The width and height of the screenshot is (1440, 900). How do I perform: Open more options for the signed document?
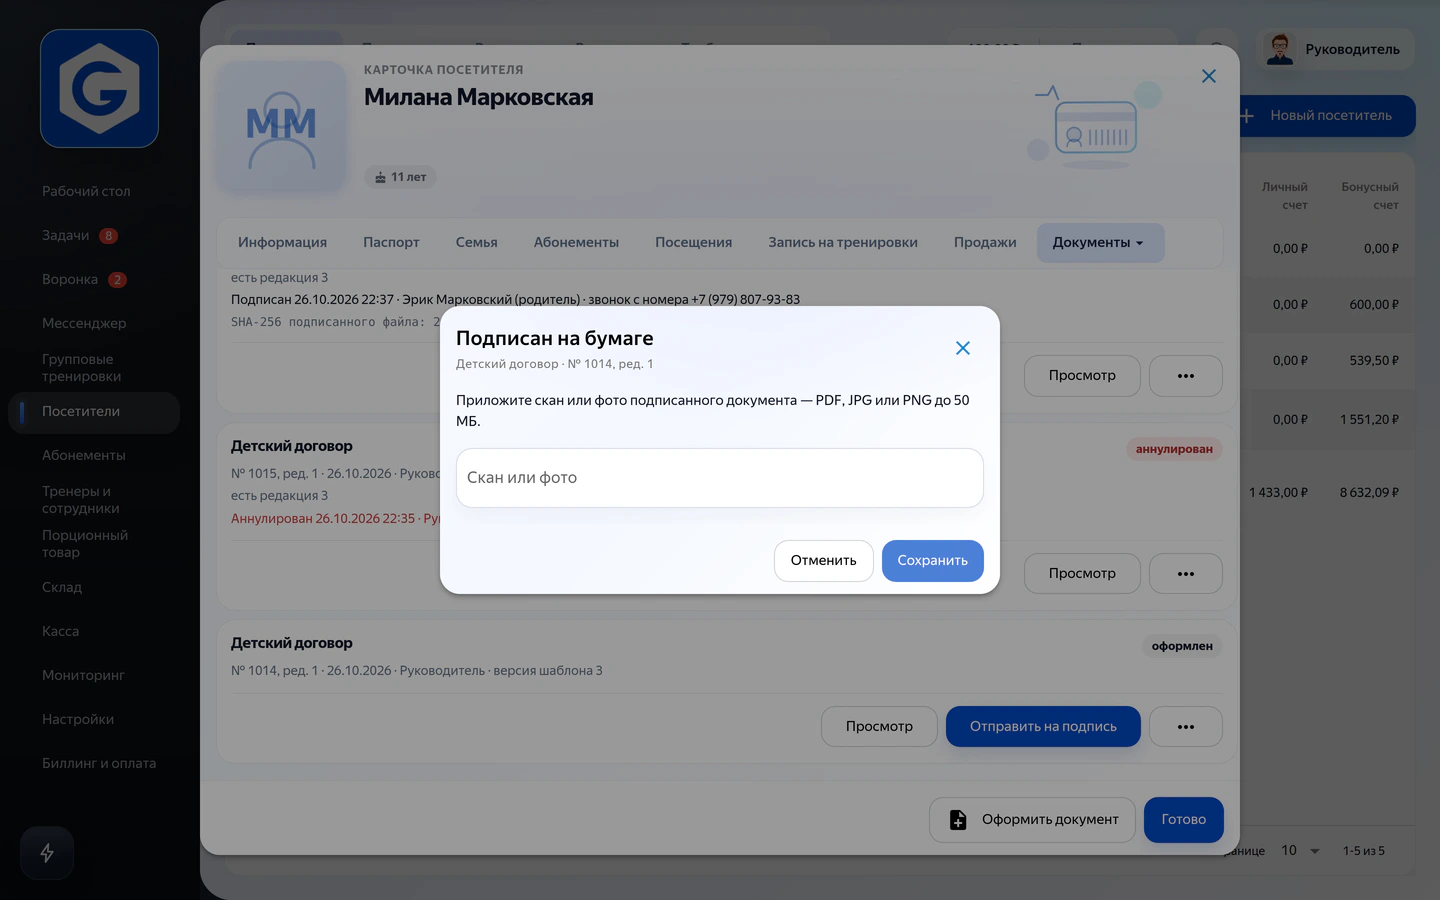pos(1185,376)
